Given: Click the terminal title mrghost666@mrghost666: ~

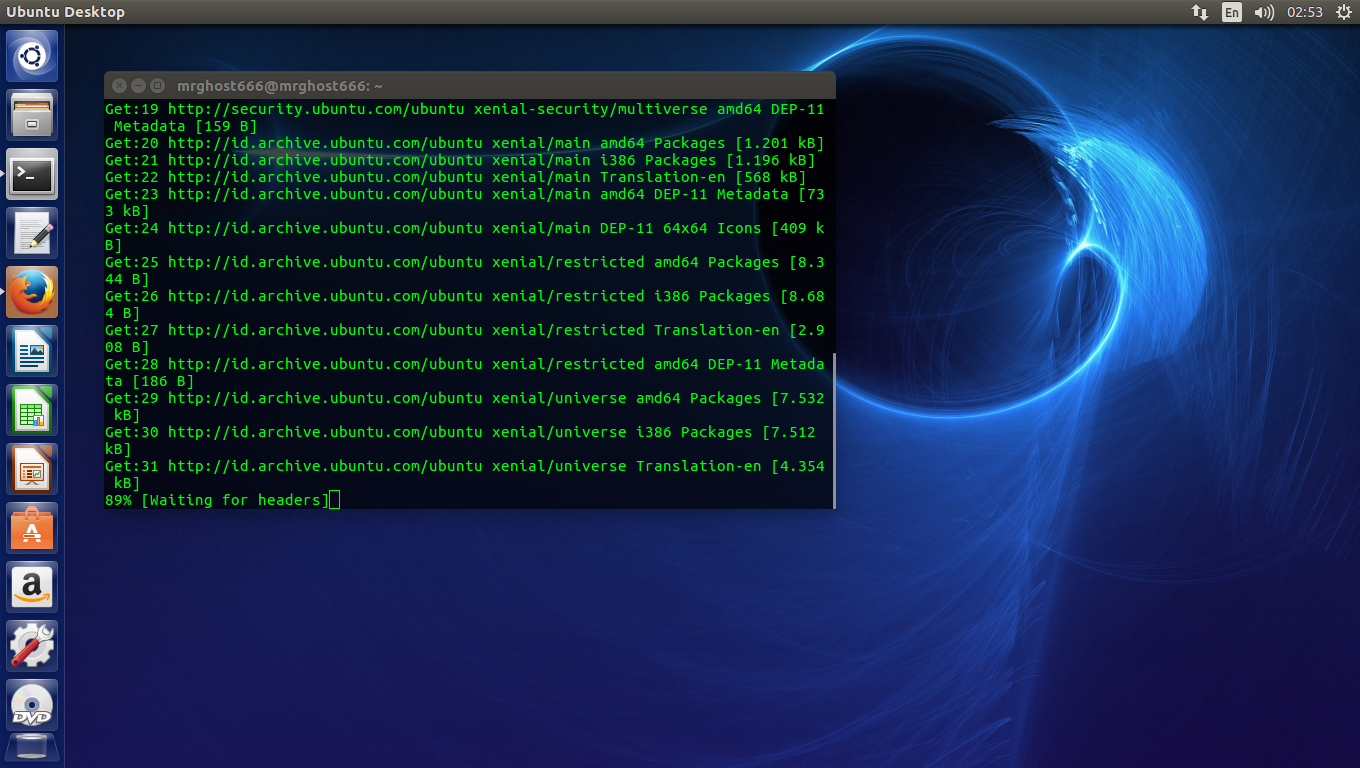Looking at the screenshot, I should (x=280, y=86).
